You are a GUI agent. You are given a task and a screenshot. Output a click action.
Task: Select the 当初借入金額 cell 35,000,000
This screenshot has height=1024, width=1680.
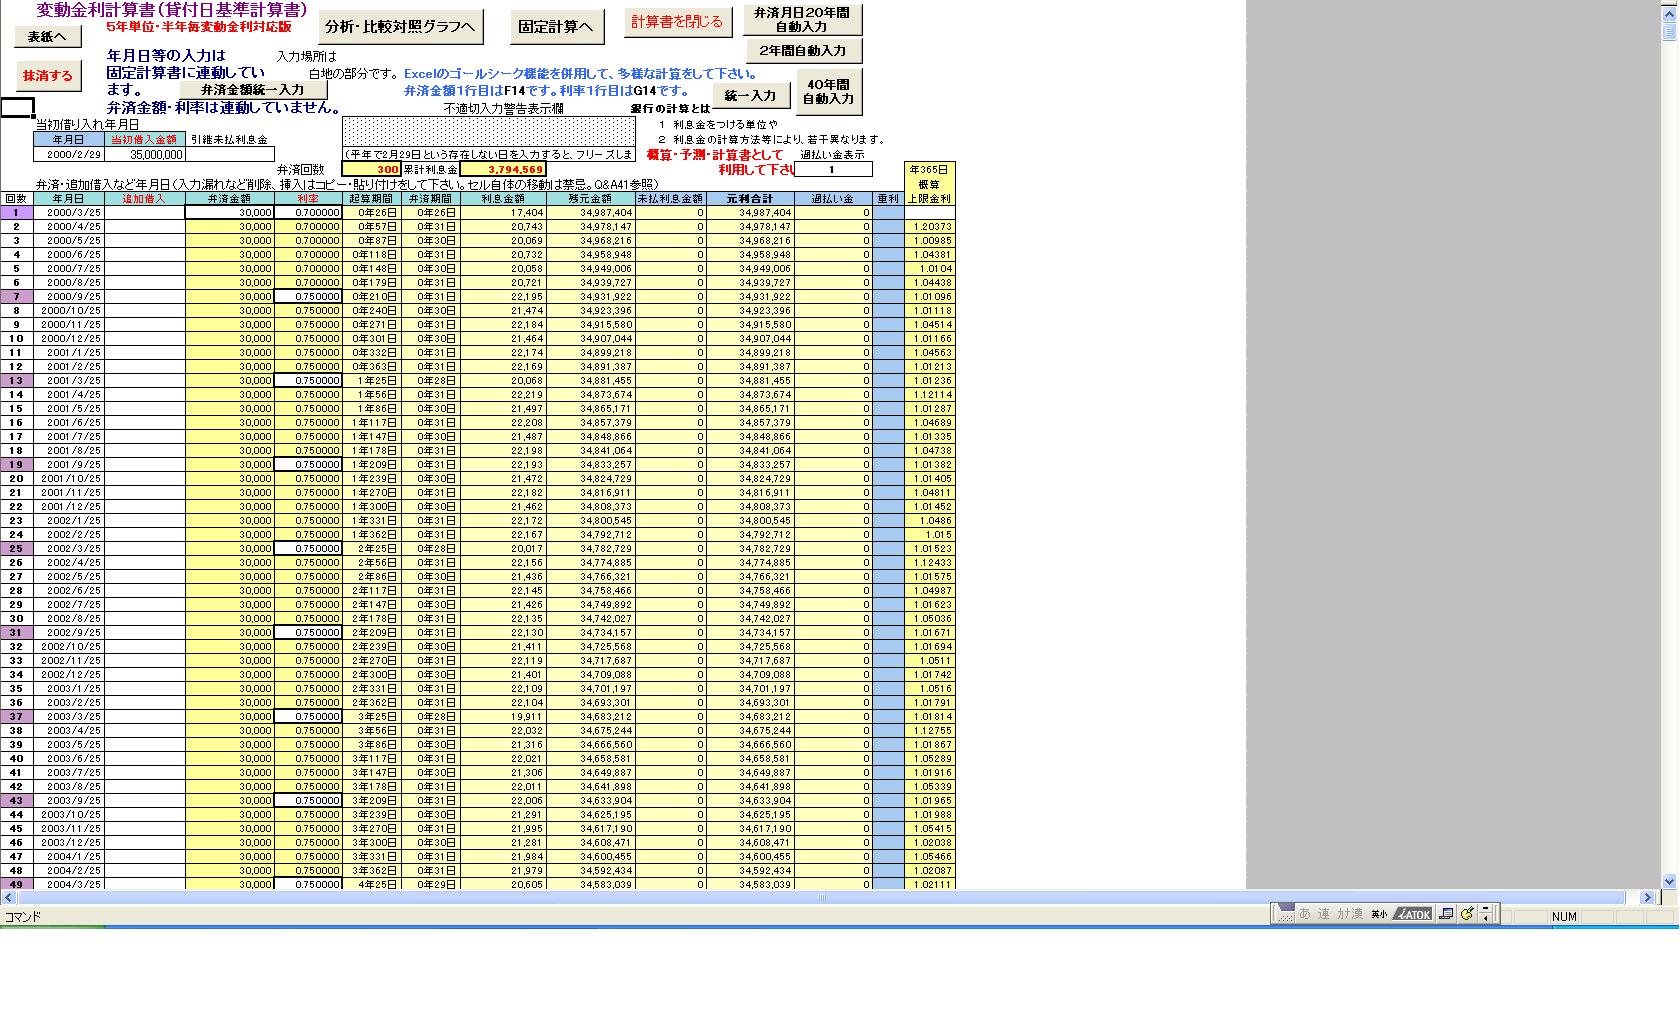point(145,155)
